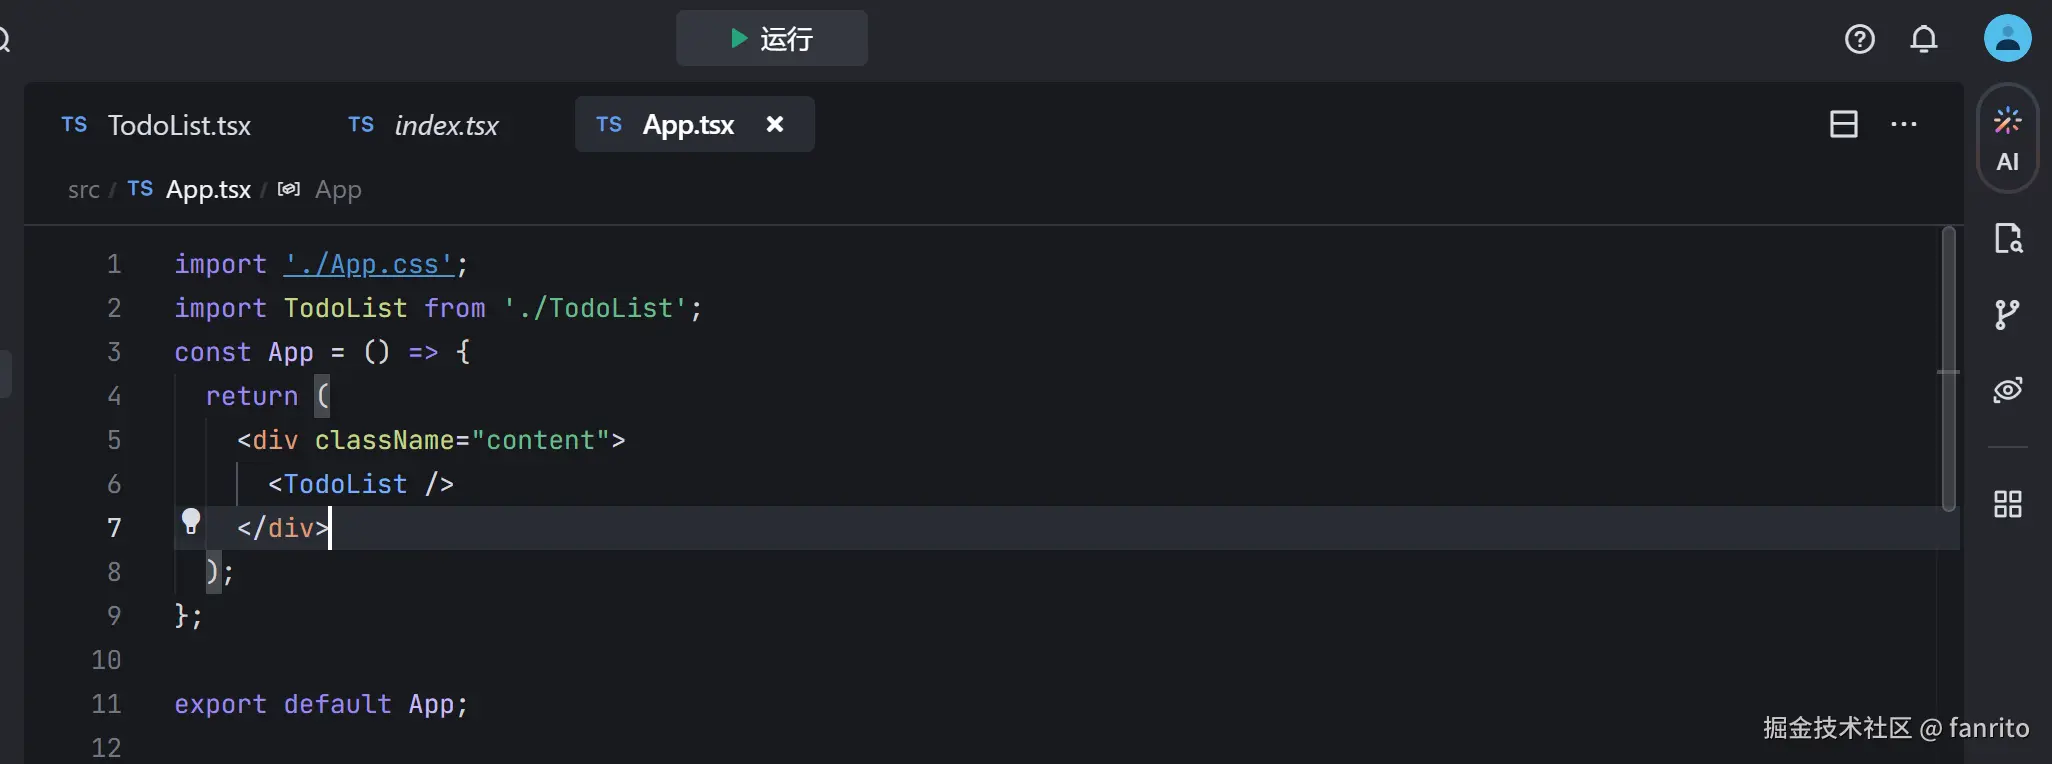Click the lightbulb quick-fix icon
The image size is (2052, 764).
coord(191,521)
